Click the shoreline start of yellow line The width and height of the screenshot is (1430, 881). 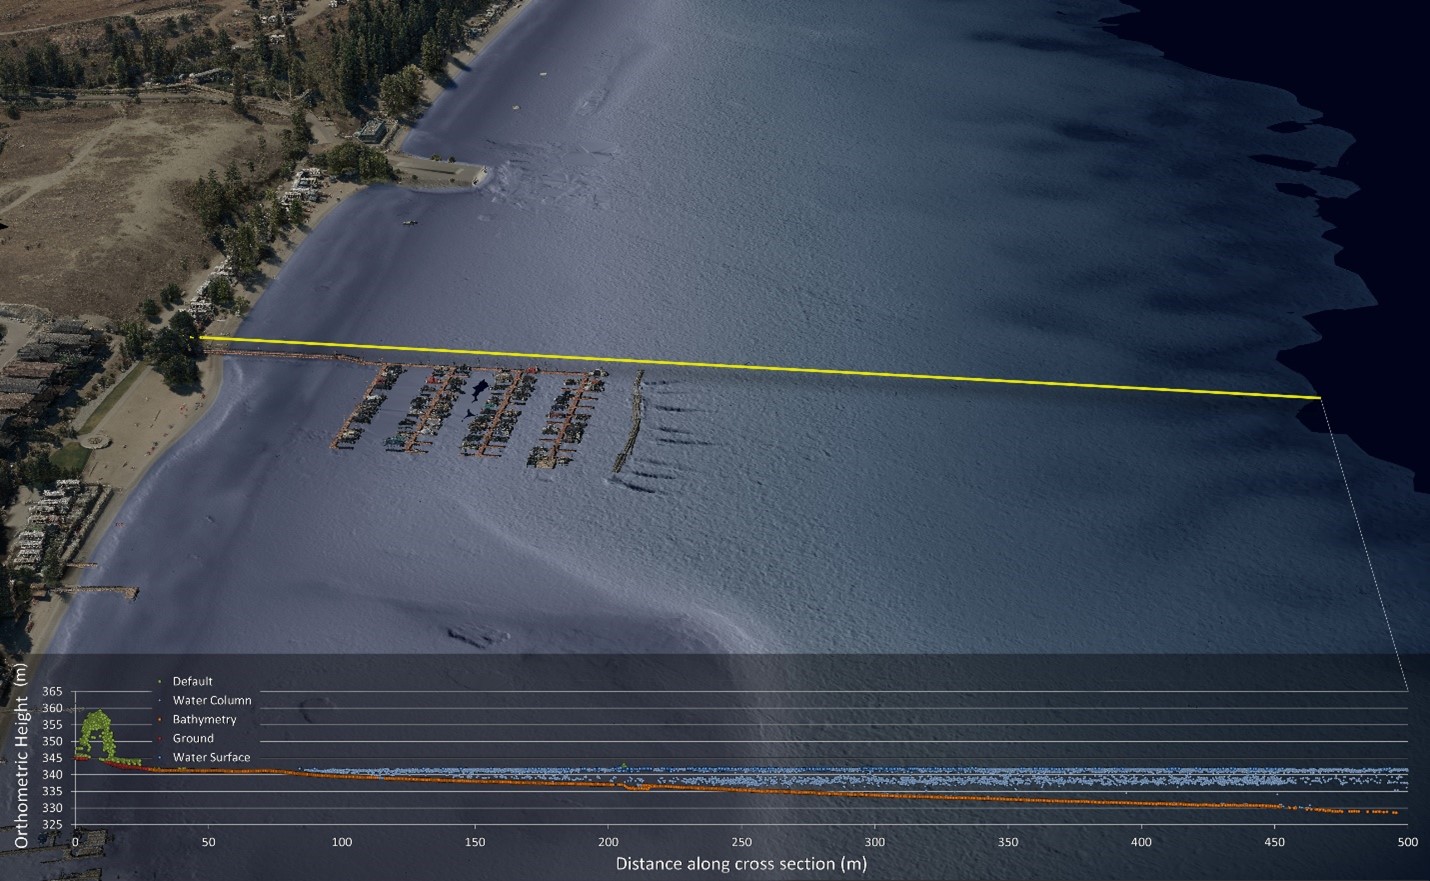click(195, 338)
